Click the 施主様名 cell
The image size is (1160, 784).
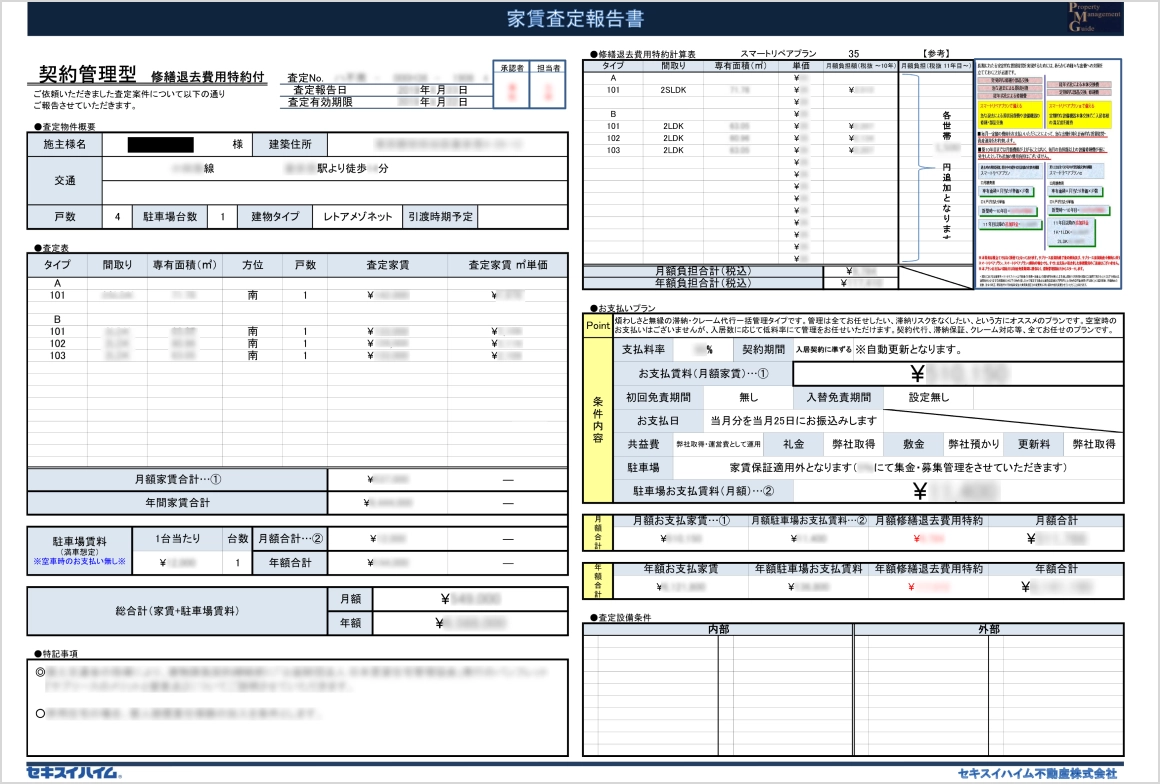pyautogui.click(x=65, y=144)
